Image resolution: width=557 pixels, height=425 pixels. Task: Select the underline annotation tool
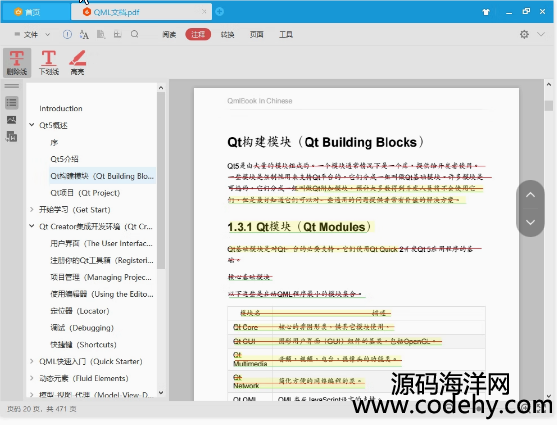point(49,63)
